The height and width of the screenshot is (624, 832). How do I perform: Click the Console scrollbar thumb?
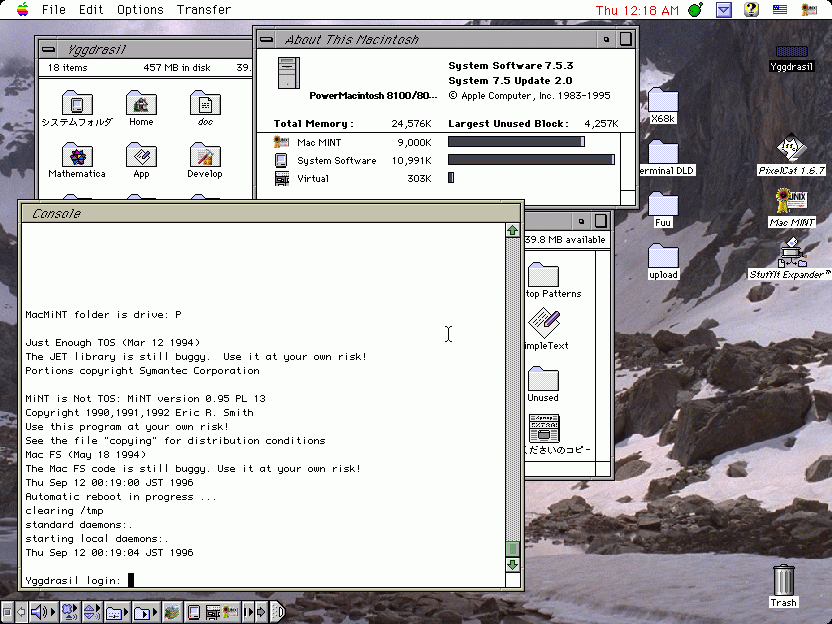pos(512,549)
